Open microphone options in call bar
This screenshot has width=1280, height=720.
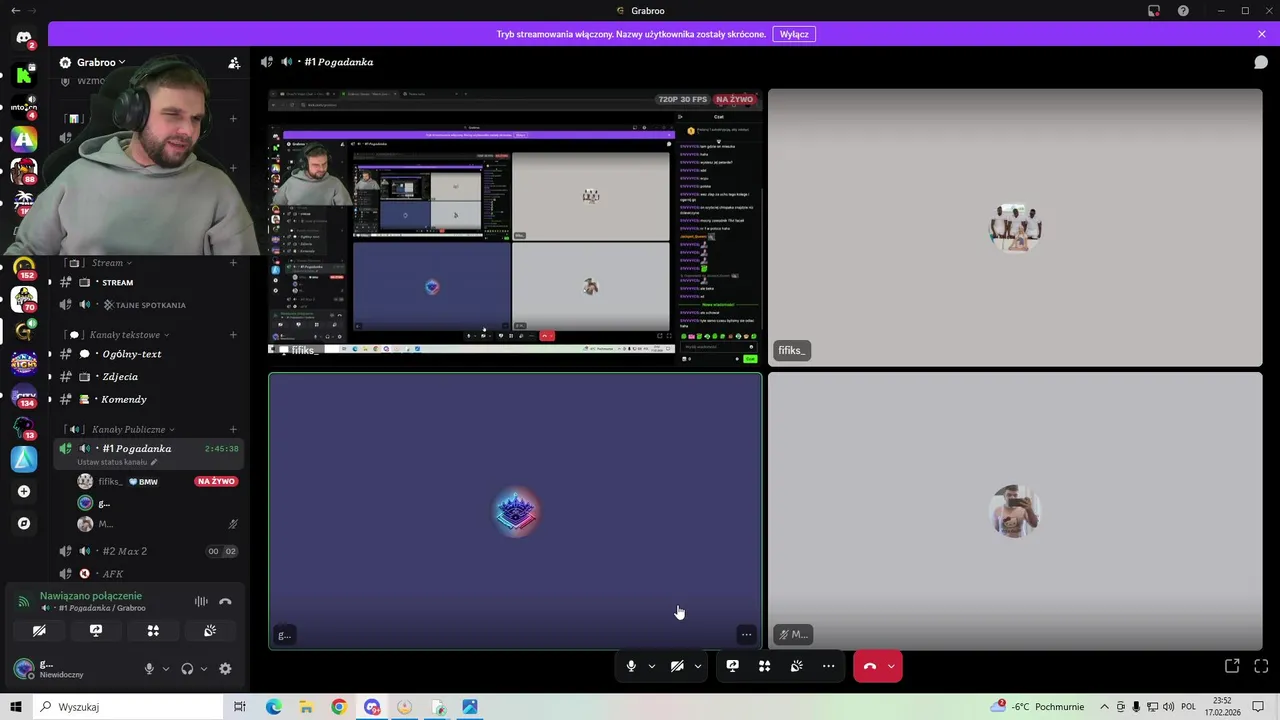tap(652, 666)
